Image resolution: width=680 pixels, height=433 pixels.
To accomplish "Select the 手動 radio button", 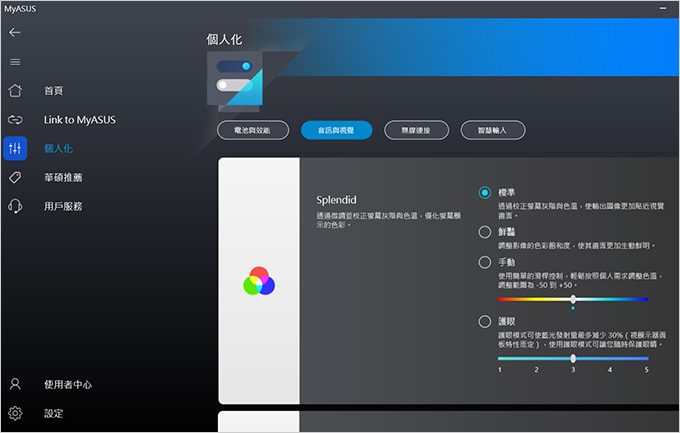I will (x=484, y=262).
